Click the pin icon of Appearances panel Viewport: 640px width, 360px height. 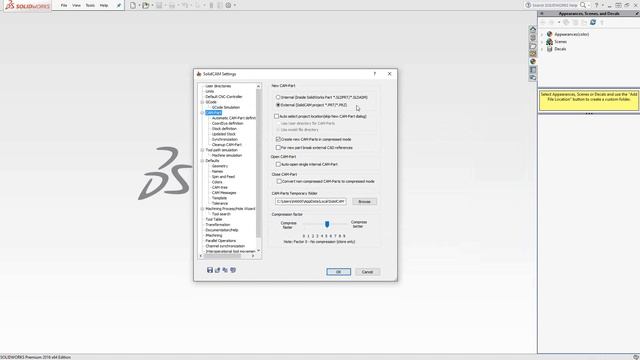click(636, 13)
